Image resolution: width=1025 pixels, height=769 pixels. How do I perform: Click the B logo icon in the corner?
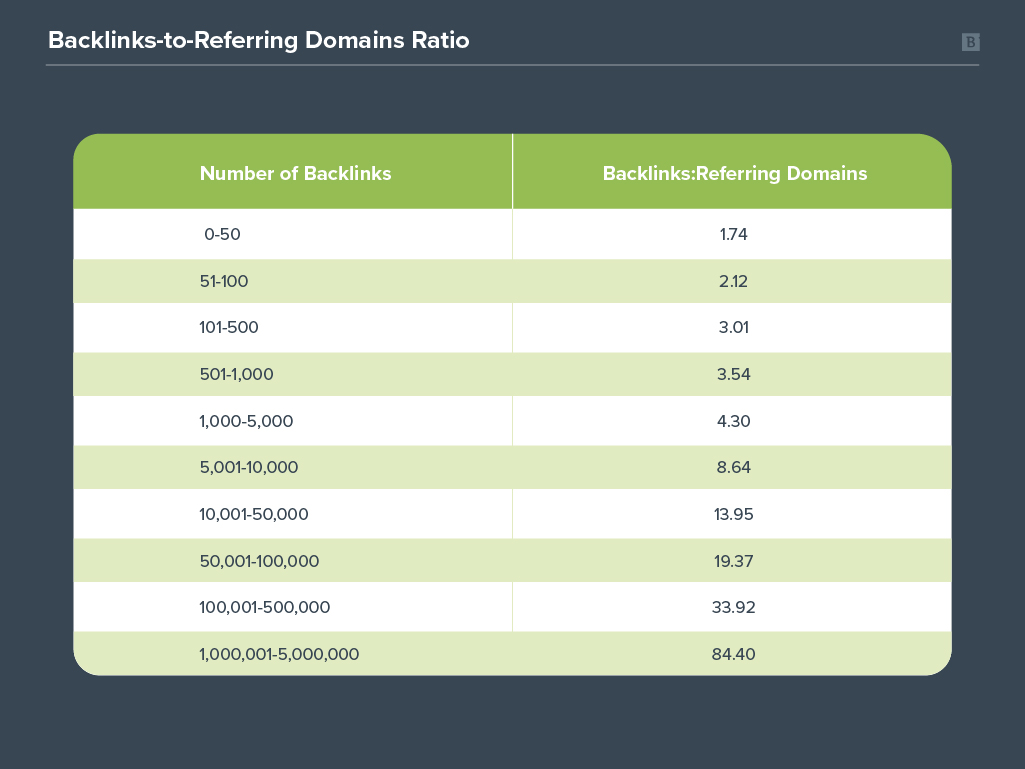970,42
